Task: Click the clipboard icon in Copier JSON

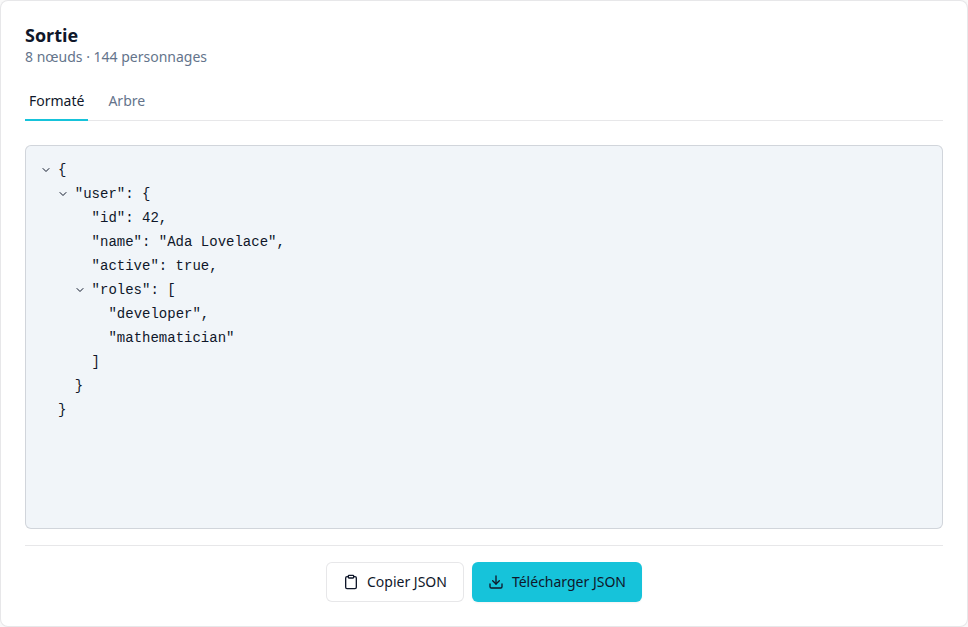Action: coord(351,582)
